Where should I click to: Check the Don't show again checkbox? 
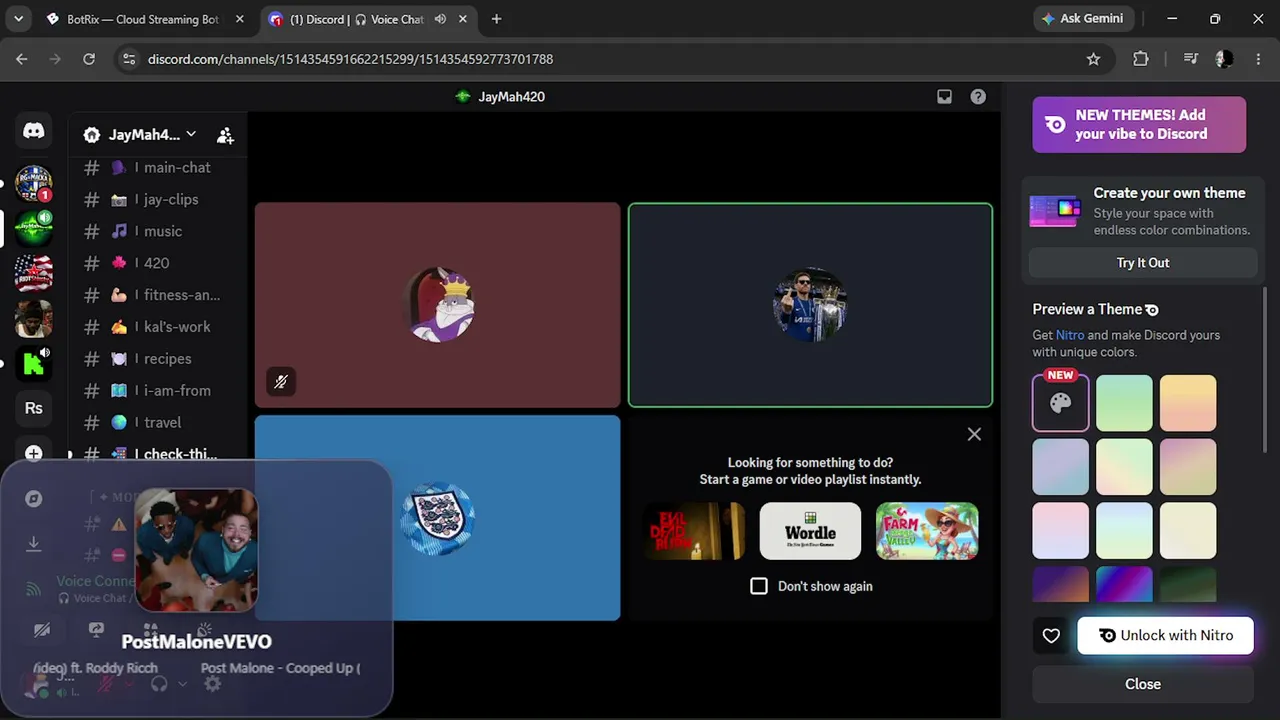(x=759, y=586)
